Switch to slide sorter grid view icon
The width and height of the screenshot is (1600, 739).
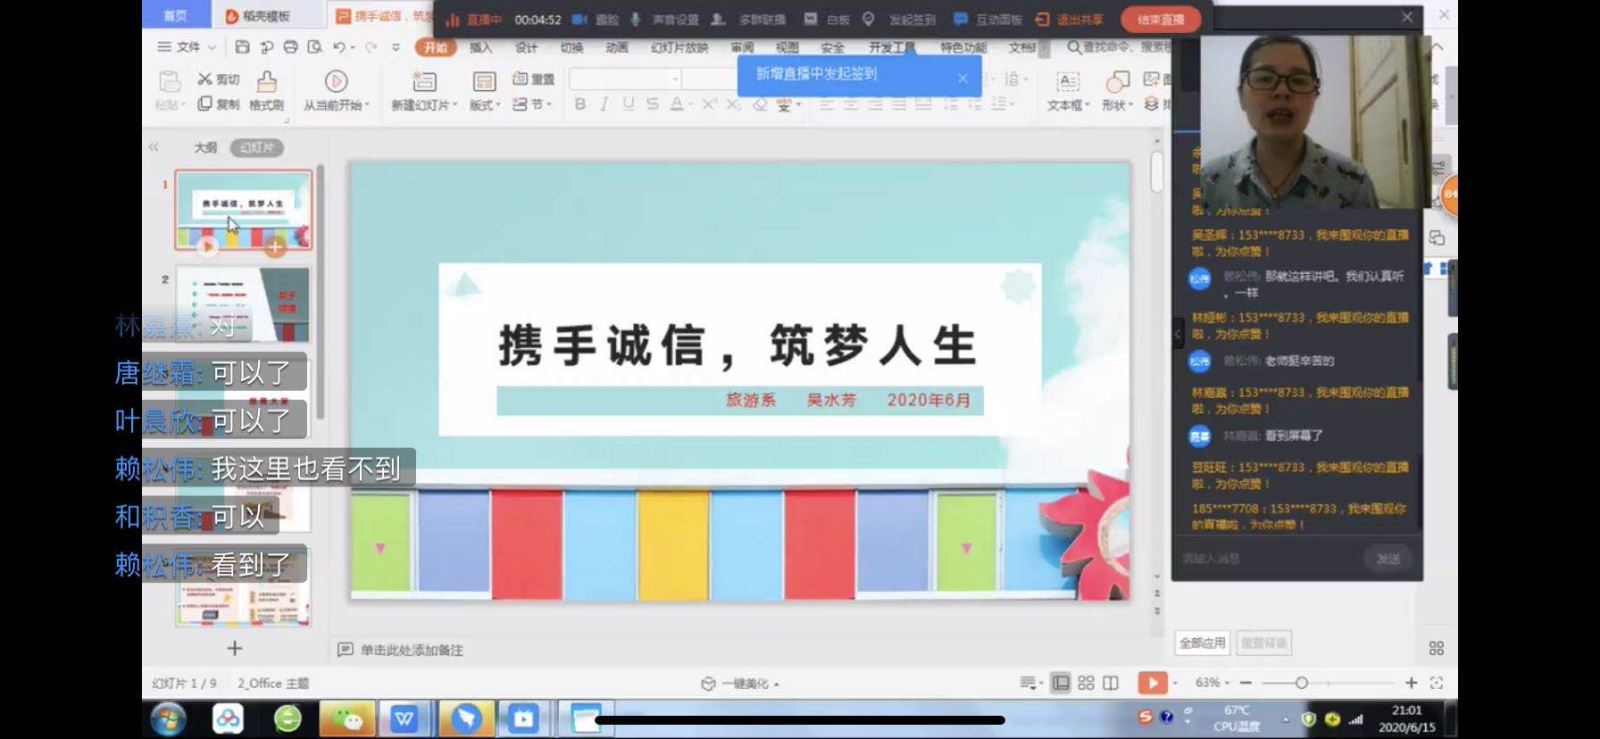pyautogui.click(x=1086, y=683)
